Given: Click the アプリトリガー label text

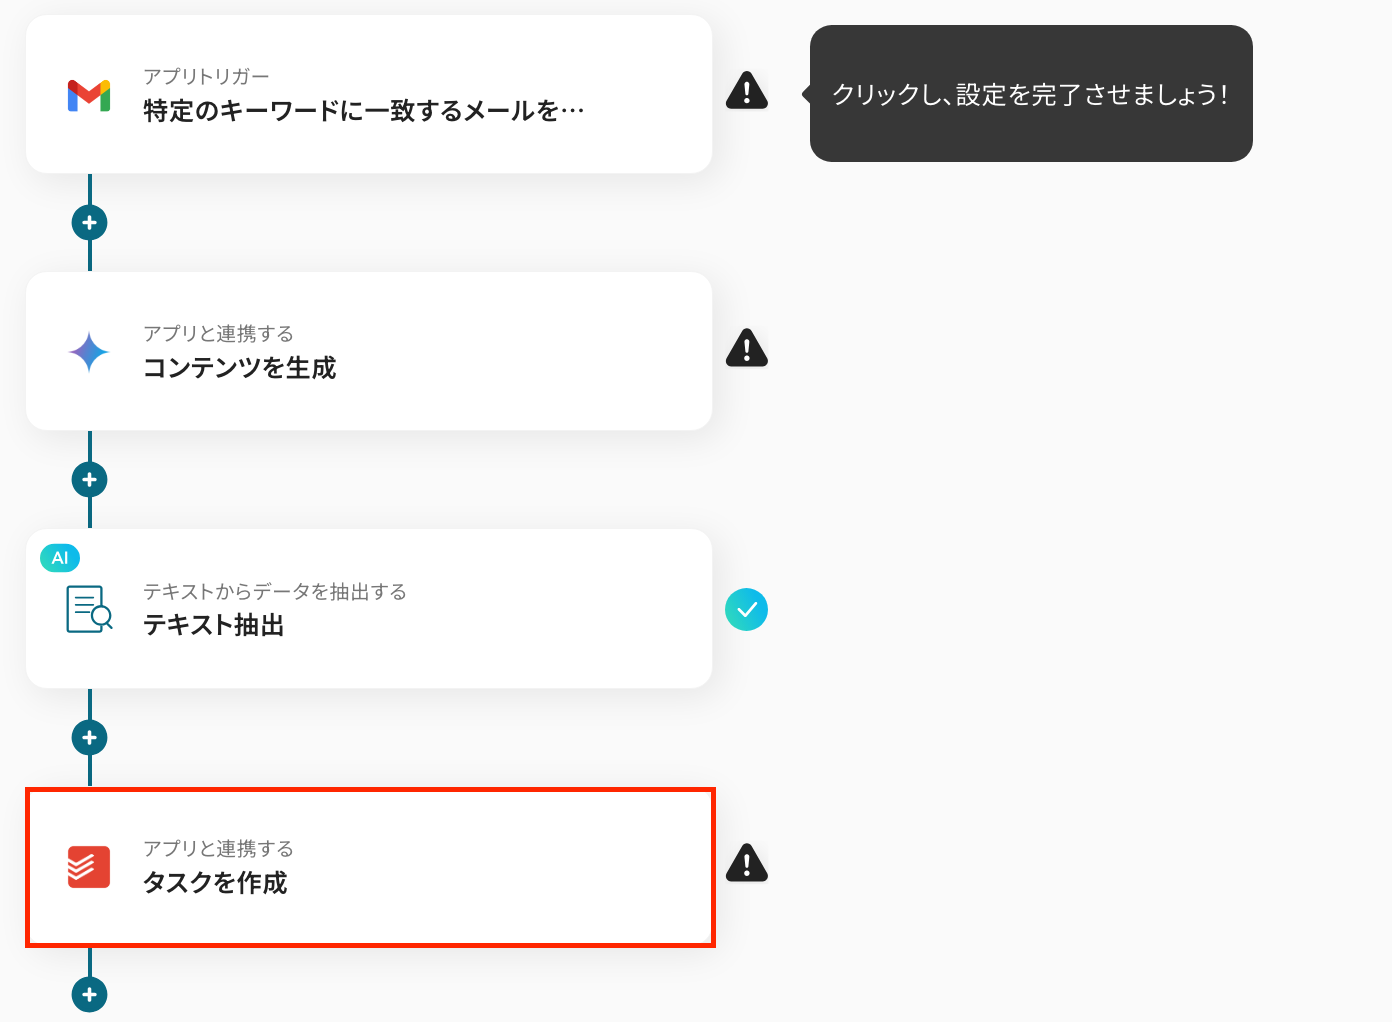Looking at the screenshot, I should click(206, 77).
